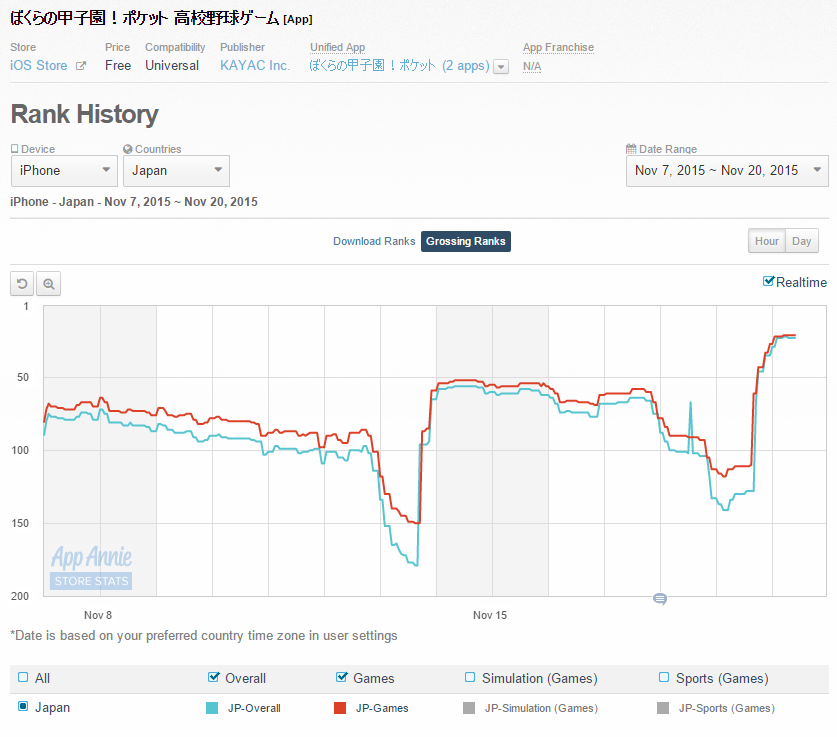Click the App Franchise N/A value

click(x=532, y=67)
